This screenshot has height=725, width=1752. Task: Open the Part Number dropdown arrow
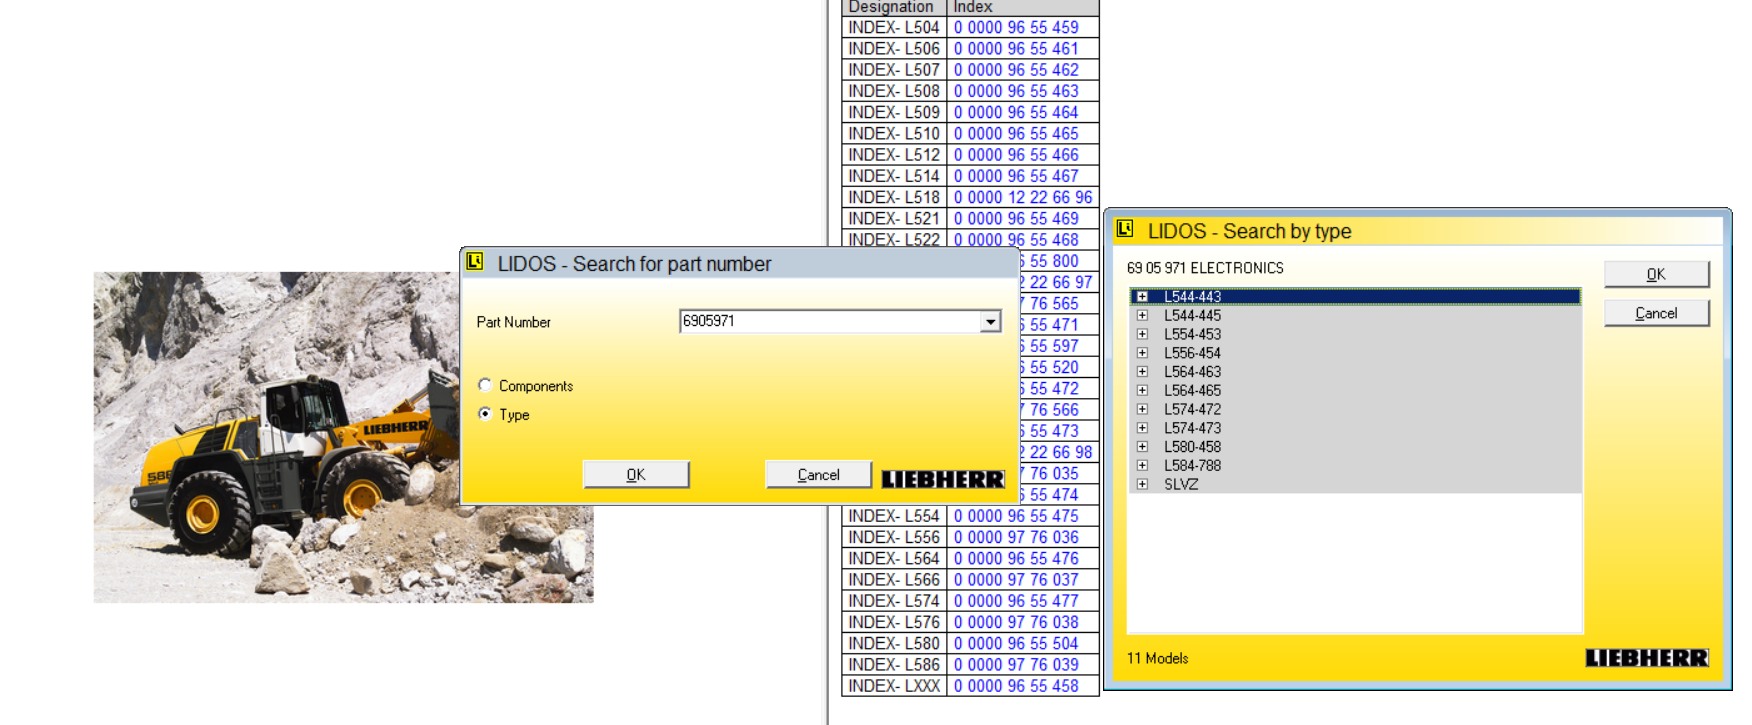tap(990, 322)
